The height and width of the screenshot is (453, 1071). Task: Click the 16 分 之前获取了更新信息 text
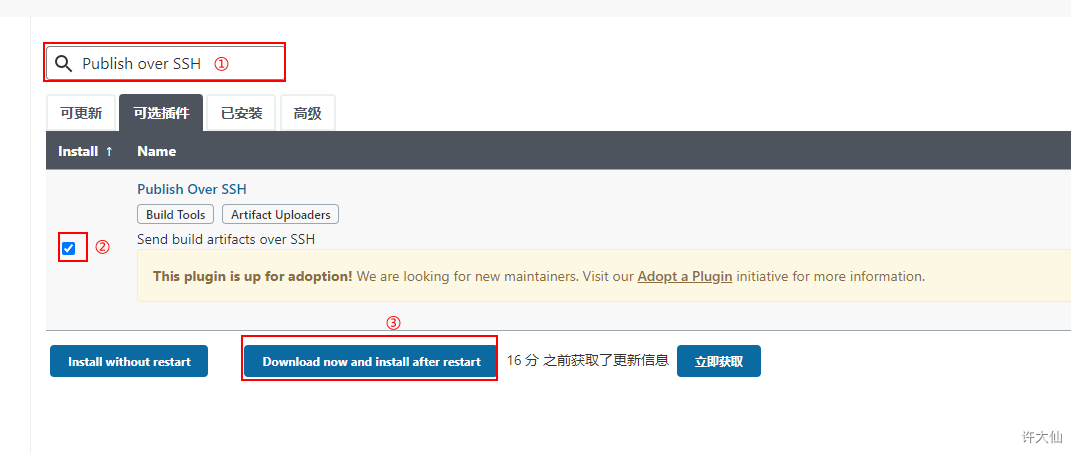587,360
